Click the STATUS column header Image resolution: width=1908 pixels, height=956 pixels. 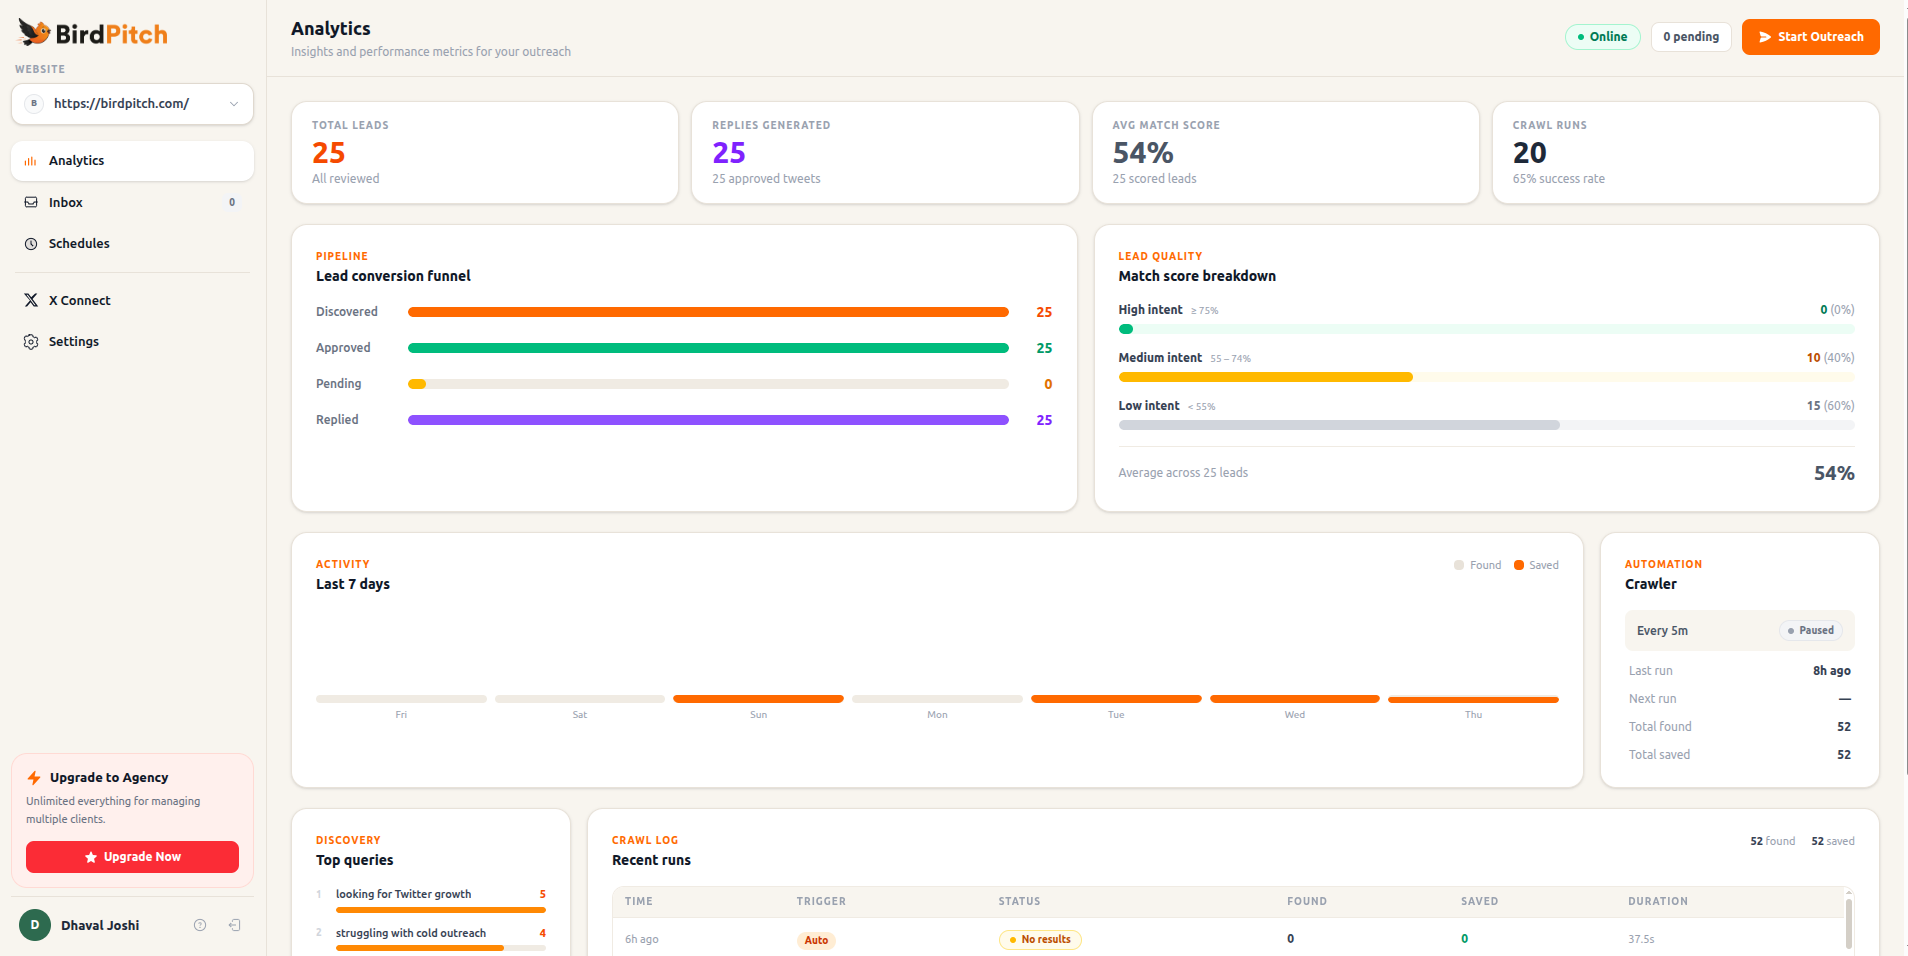[x=1019, y=901]
